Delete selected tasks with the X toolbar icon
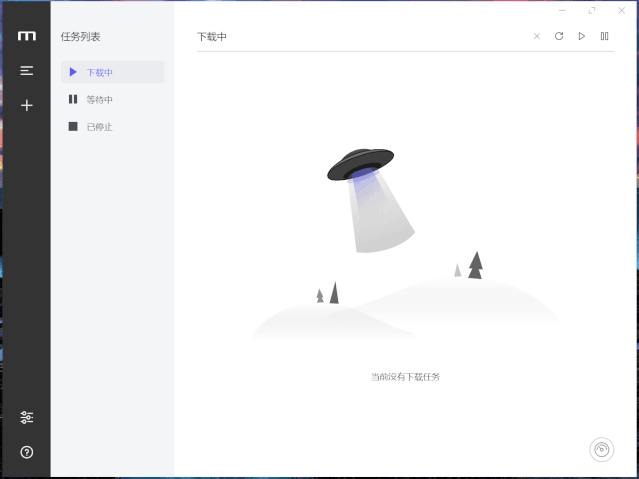Screen dimensions: 639x479 [537, 36]
